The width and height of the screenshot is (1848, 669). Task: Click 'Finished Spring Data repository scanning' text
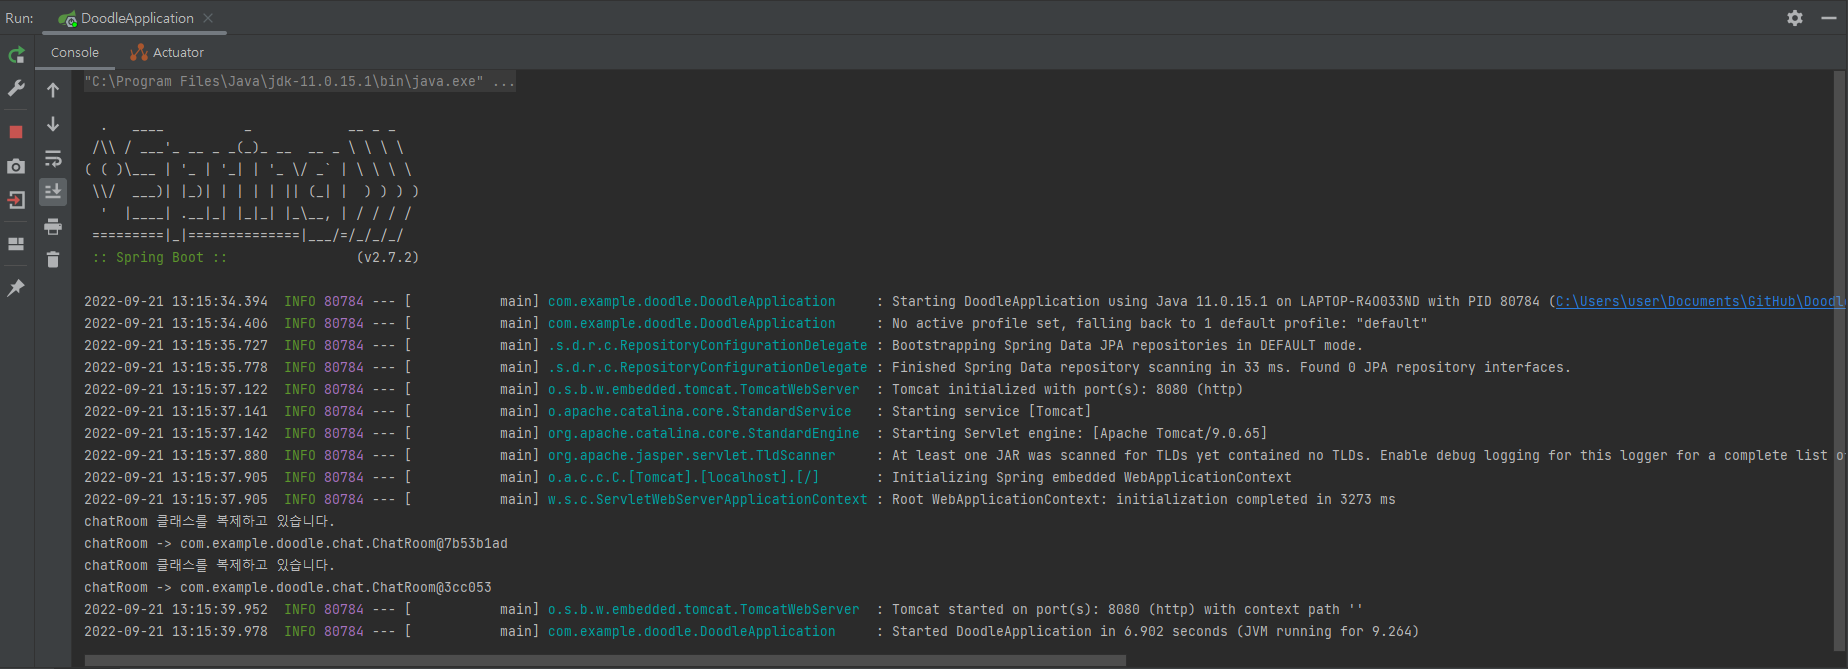[x=1052, y=367]
